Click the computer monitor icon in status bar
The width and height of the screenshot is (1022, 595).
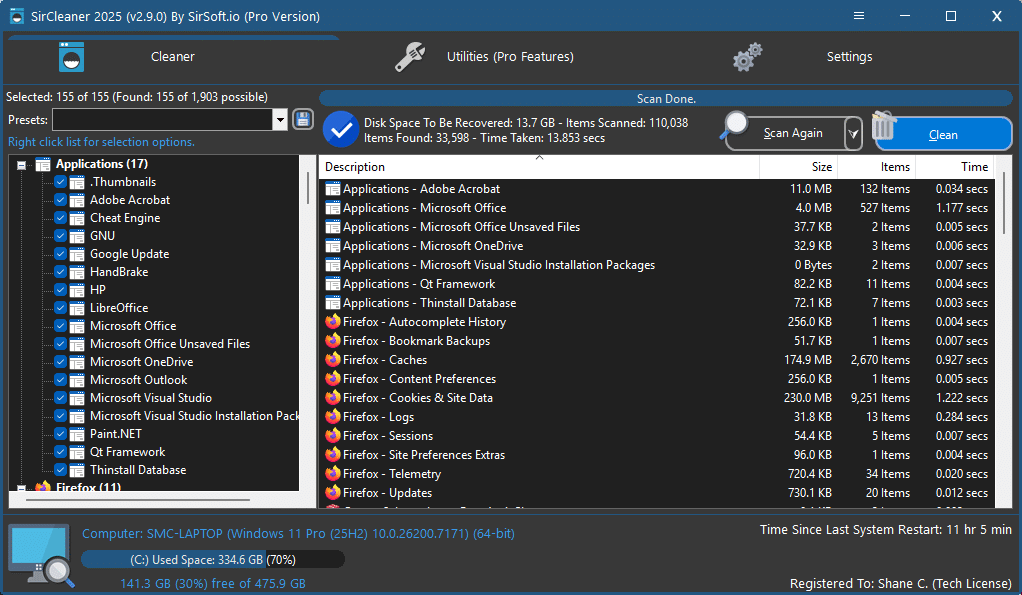coord(40,555)
